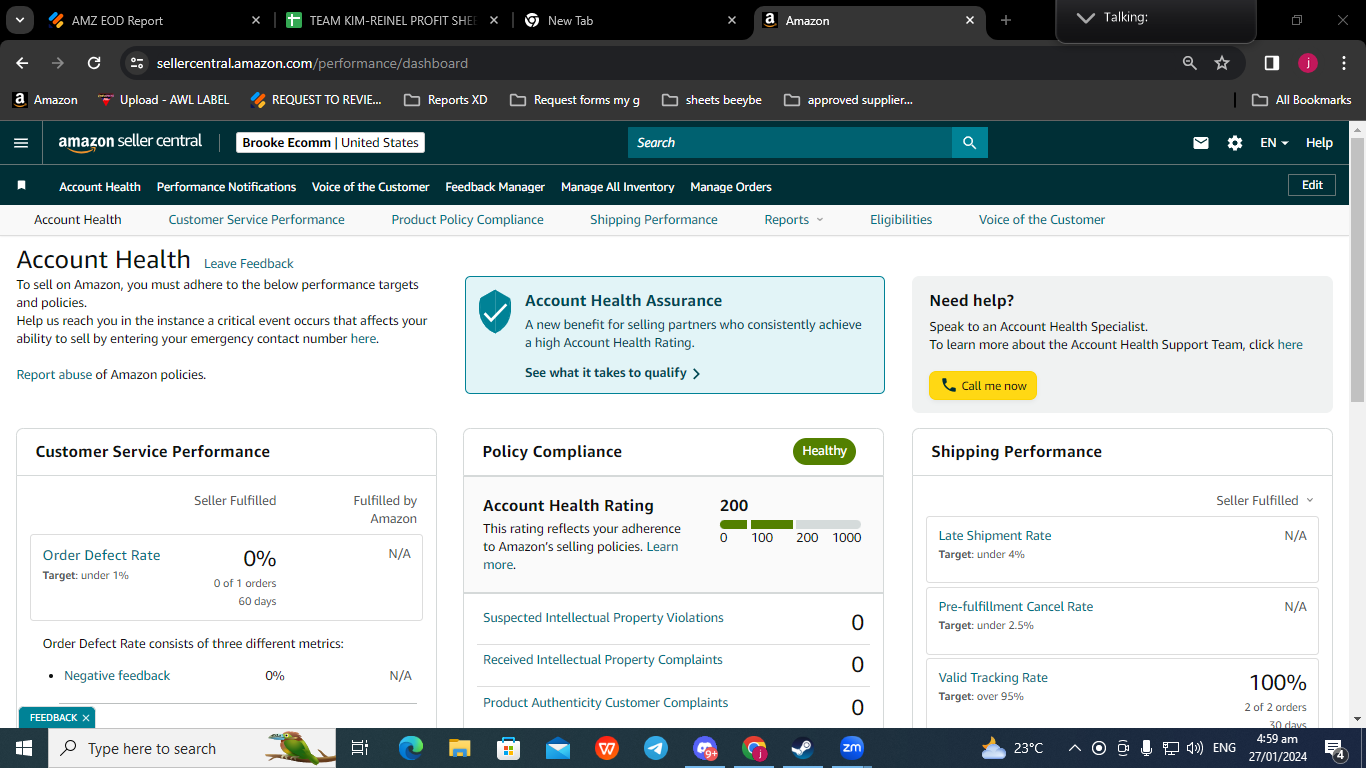The height and width of the screenshot is (768, 1366).
Task: Click the magnifier search button in Seller Central
Action: tap(969, 143)
